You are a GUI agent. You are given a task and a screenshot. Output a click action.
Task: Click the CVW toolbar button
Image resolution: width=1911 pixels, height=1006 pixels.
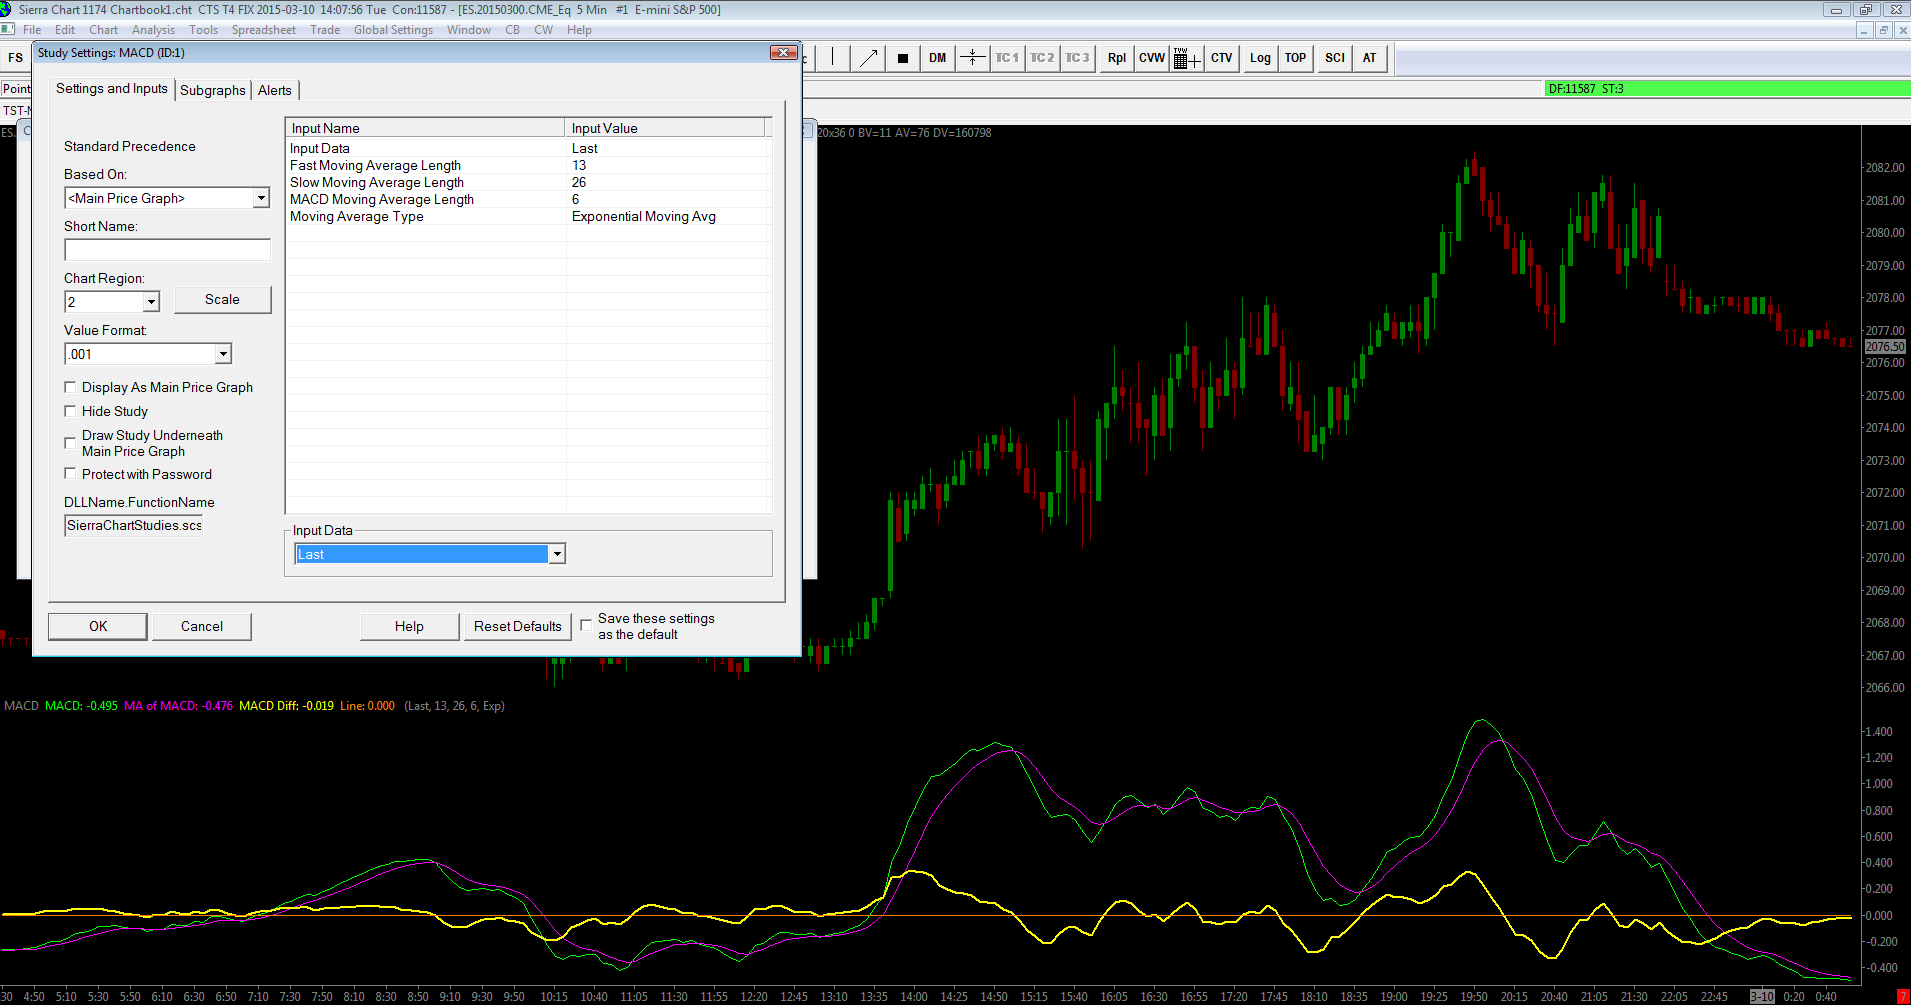tap(1152, 58)
